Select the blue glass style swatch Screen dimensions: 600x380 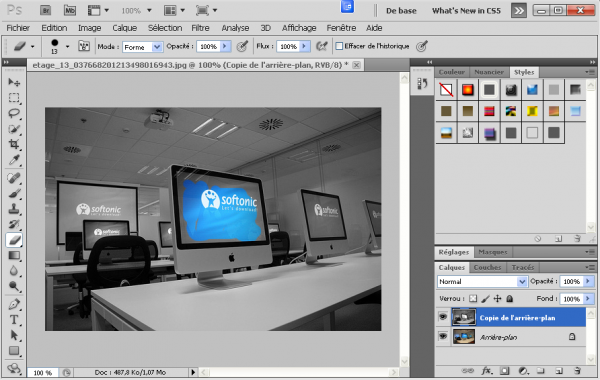click(532, 90)
